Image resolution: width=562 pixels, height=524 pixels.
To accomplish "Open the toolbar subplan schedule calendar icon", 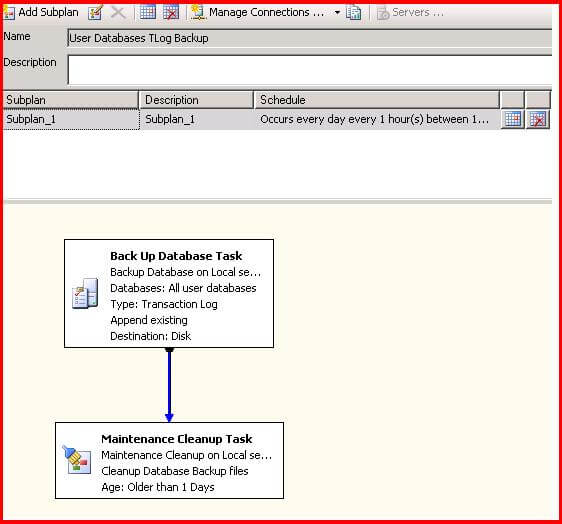I will tap(147, 12).
